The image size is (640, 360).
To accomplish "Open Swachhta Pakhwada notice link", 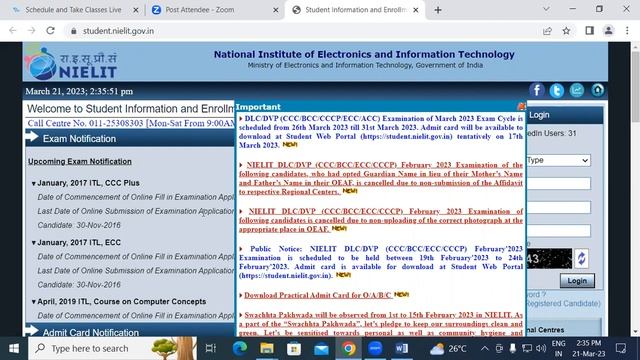I will [381, 324].
